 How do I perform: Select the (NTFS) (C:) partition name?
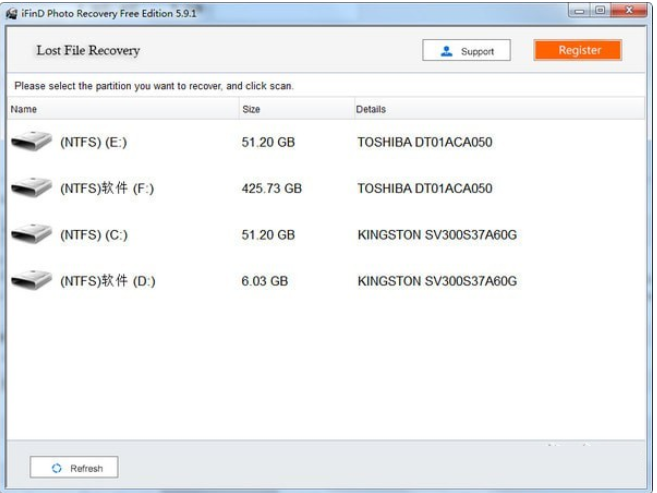click(x=94, y=235)
